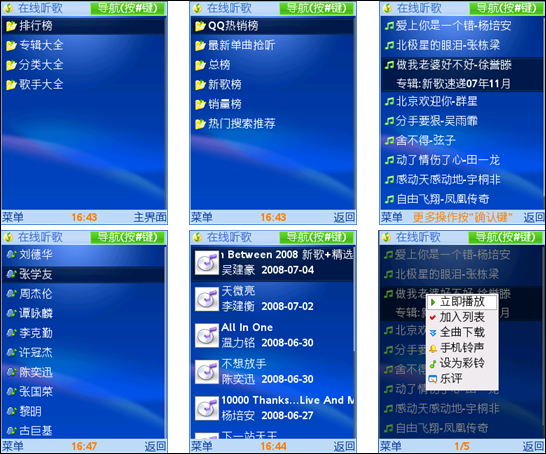
Task: Open album thumbnail for All In One
Action: pyautogui.click(x=207, y=336)
